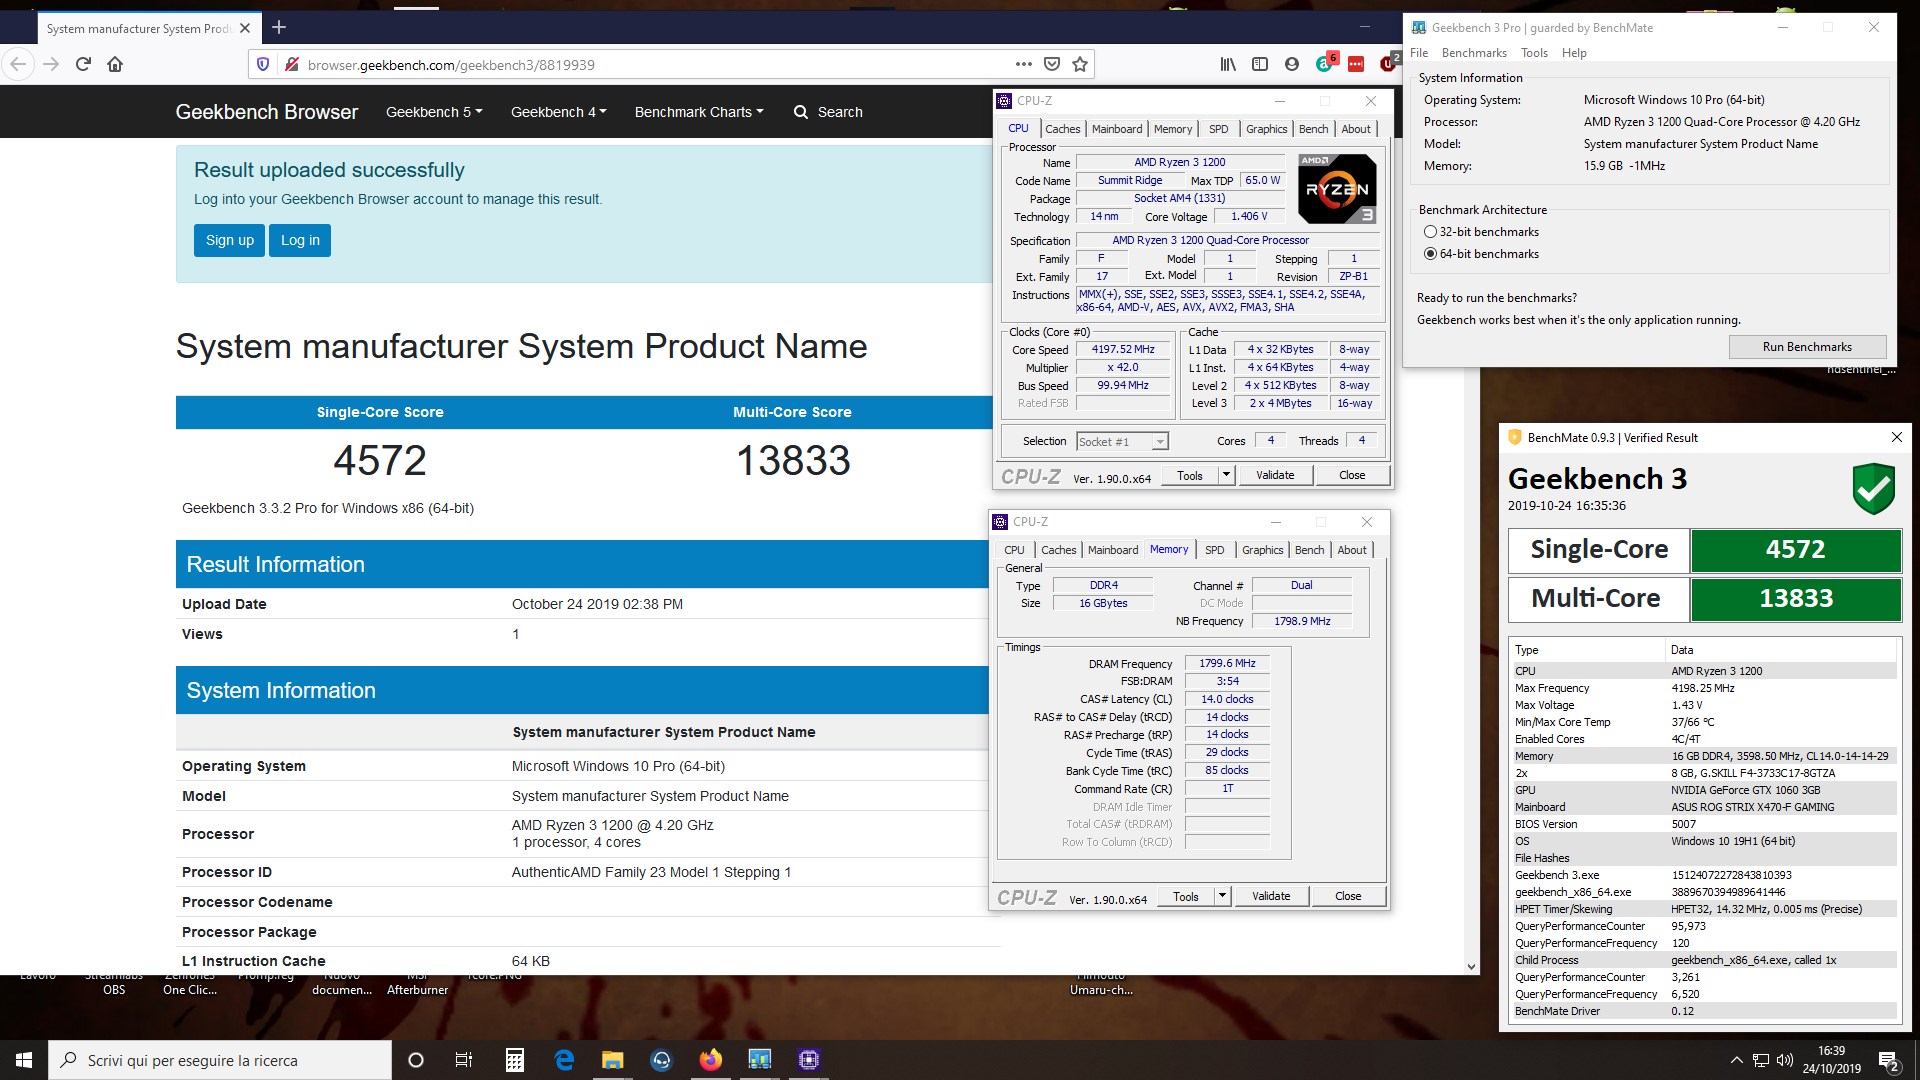Show hidden system tray icons chevron

point(1736,1061)
